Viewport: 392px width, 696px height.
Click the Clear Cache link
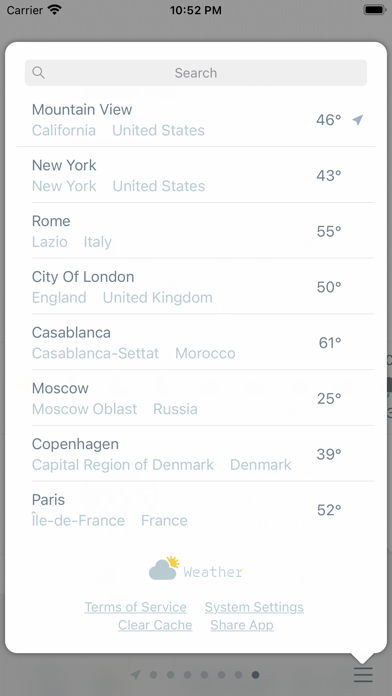pos(155,625)
